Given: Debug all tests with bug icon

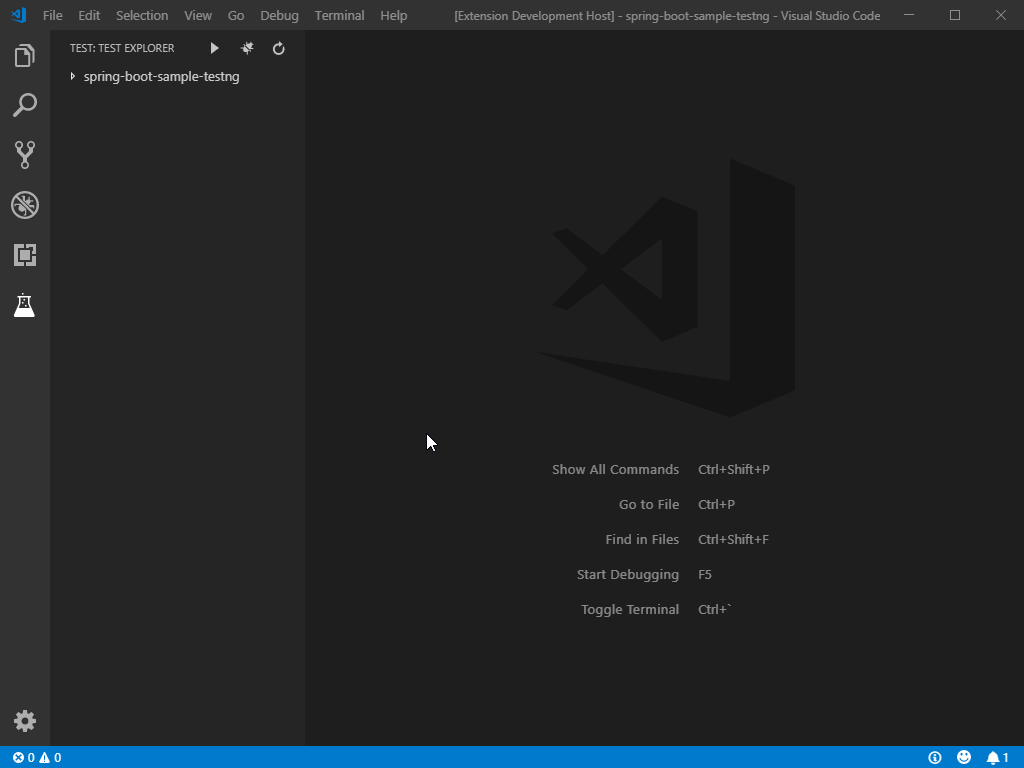Looking at the screenshot, I should (x=247, y=48).
